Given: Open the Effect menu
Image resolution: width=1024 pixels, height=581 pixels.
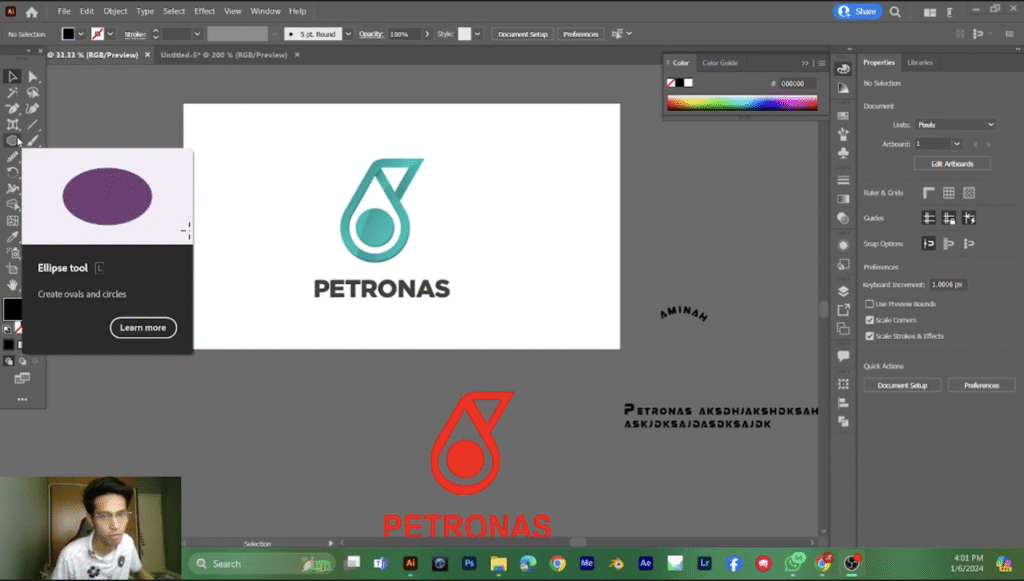Looking at the screenshot, I should tap(204, 11).
